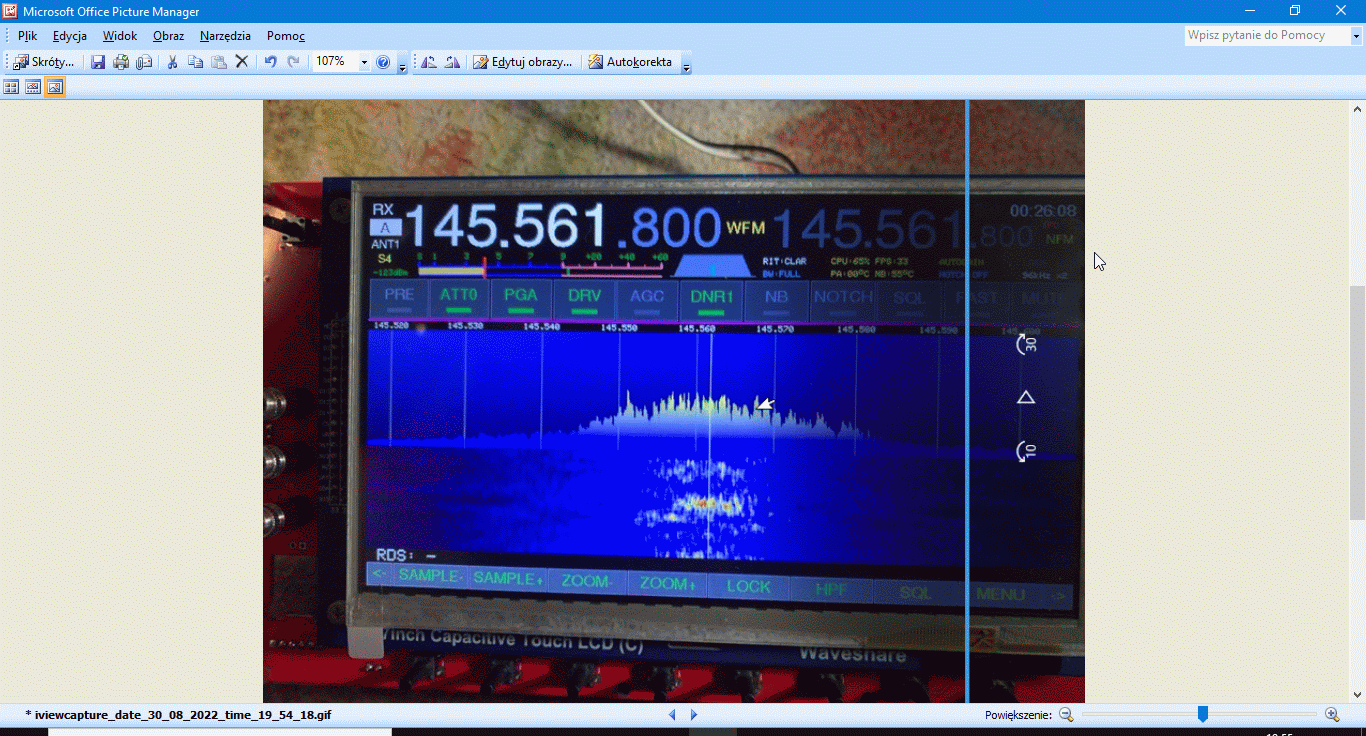Switch to Single Picture view
Viewport: 1366px width, 736px height.
point(55,88)
